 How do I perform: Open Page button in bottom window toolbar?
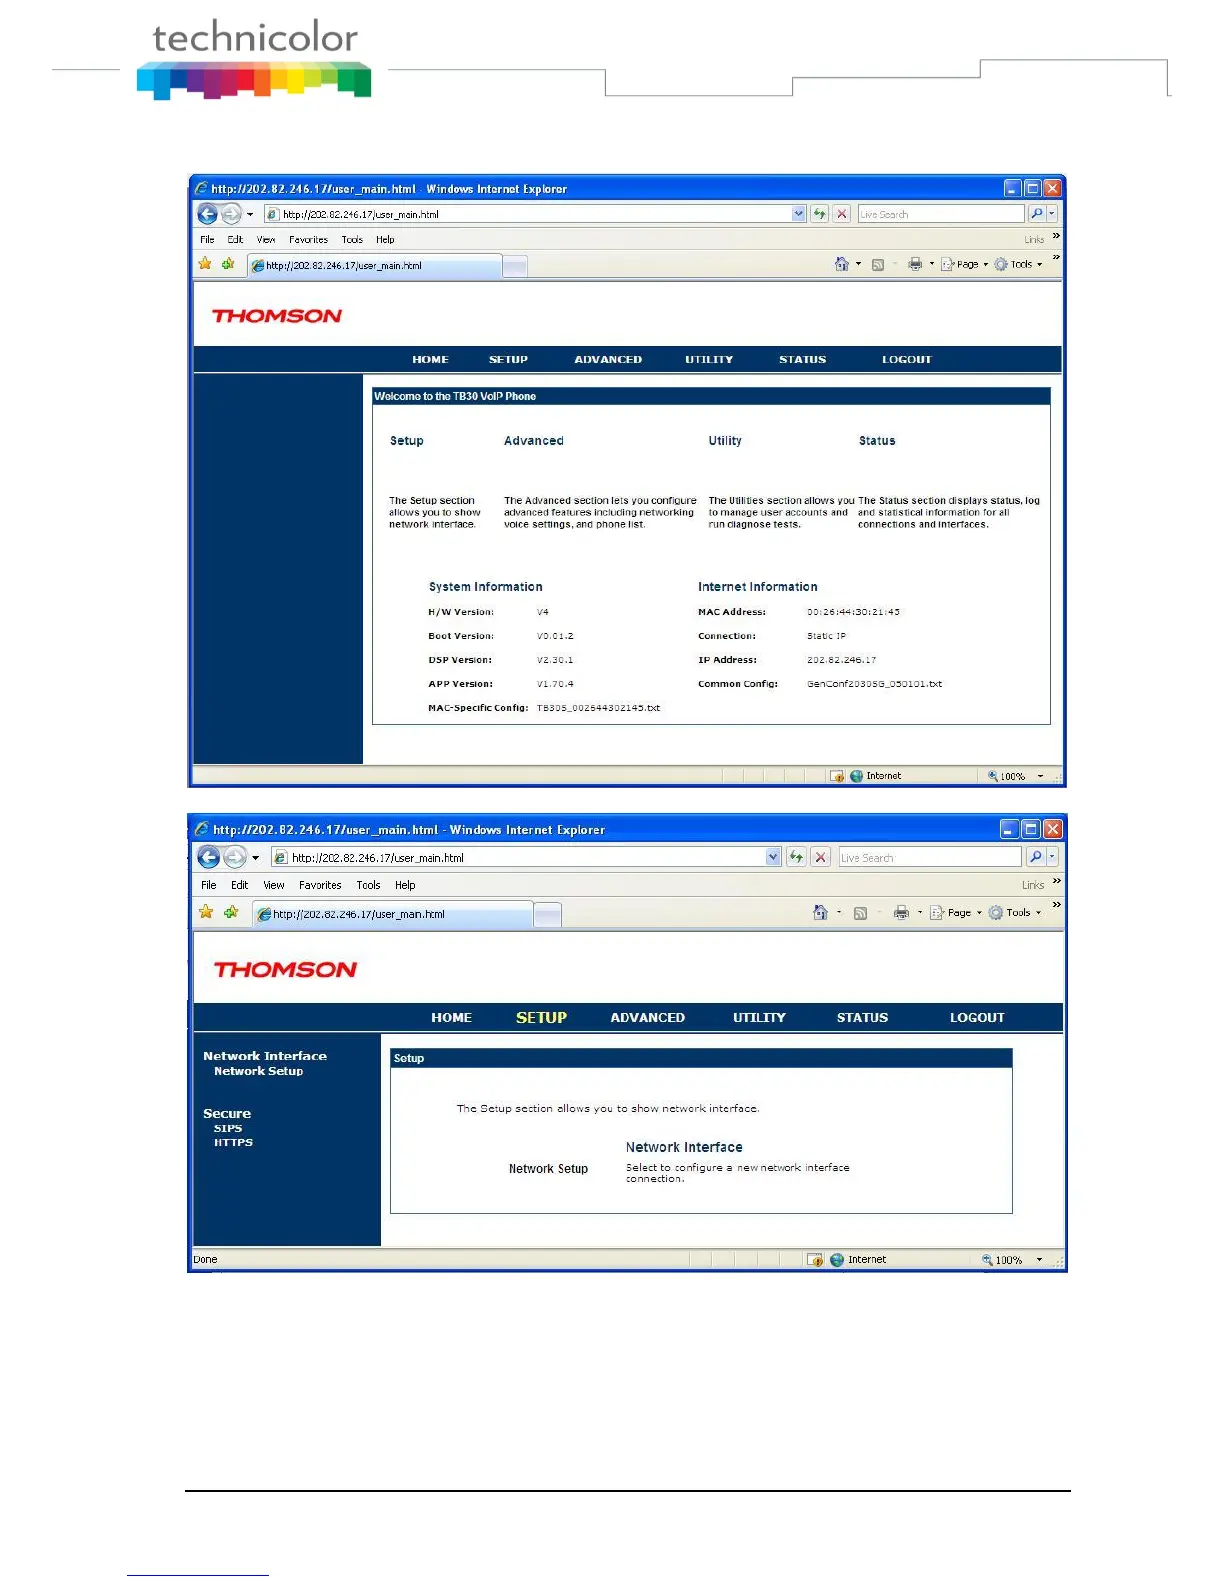(x=956, y=912)
